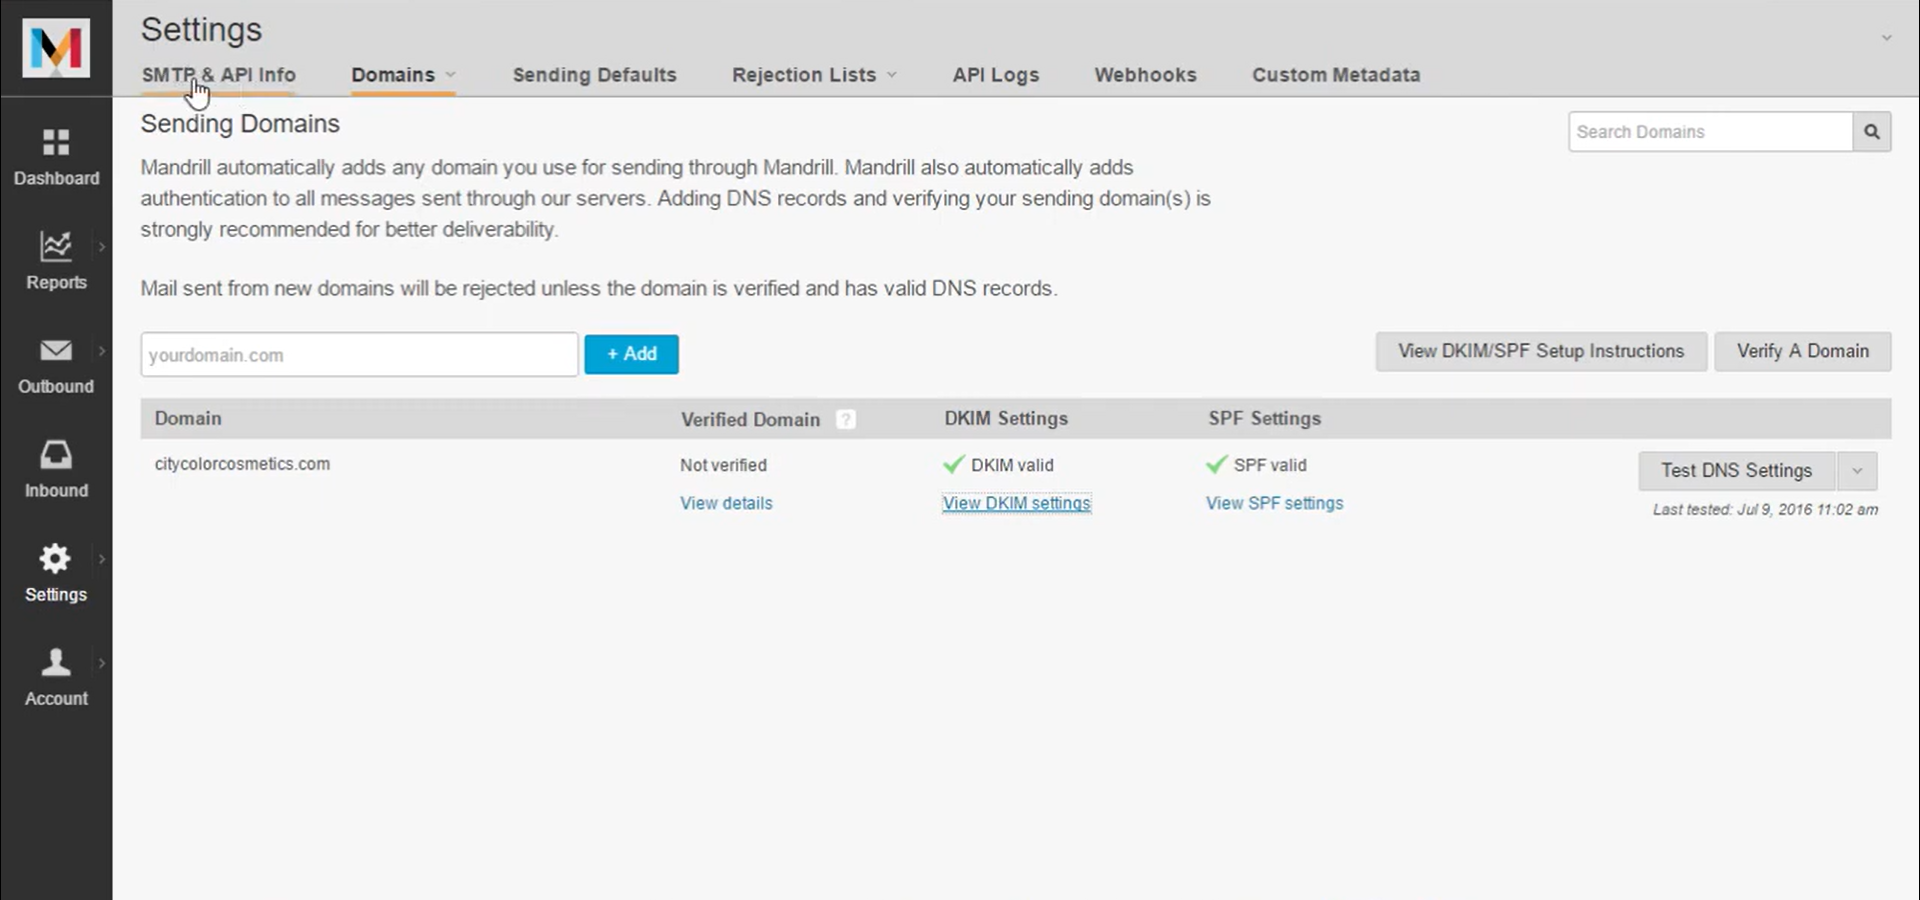Open the Domains tab dropdown chevron
1920x900 pixels.
[x=451, y=75]
